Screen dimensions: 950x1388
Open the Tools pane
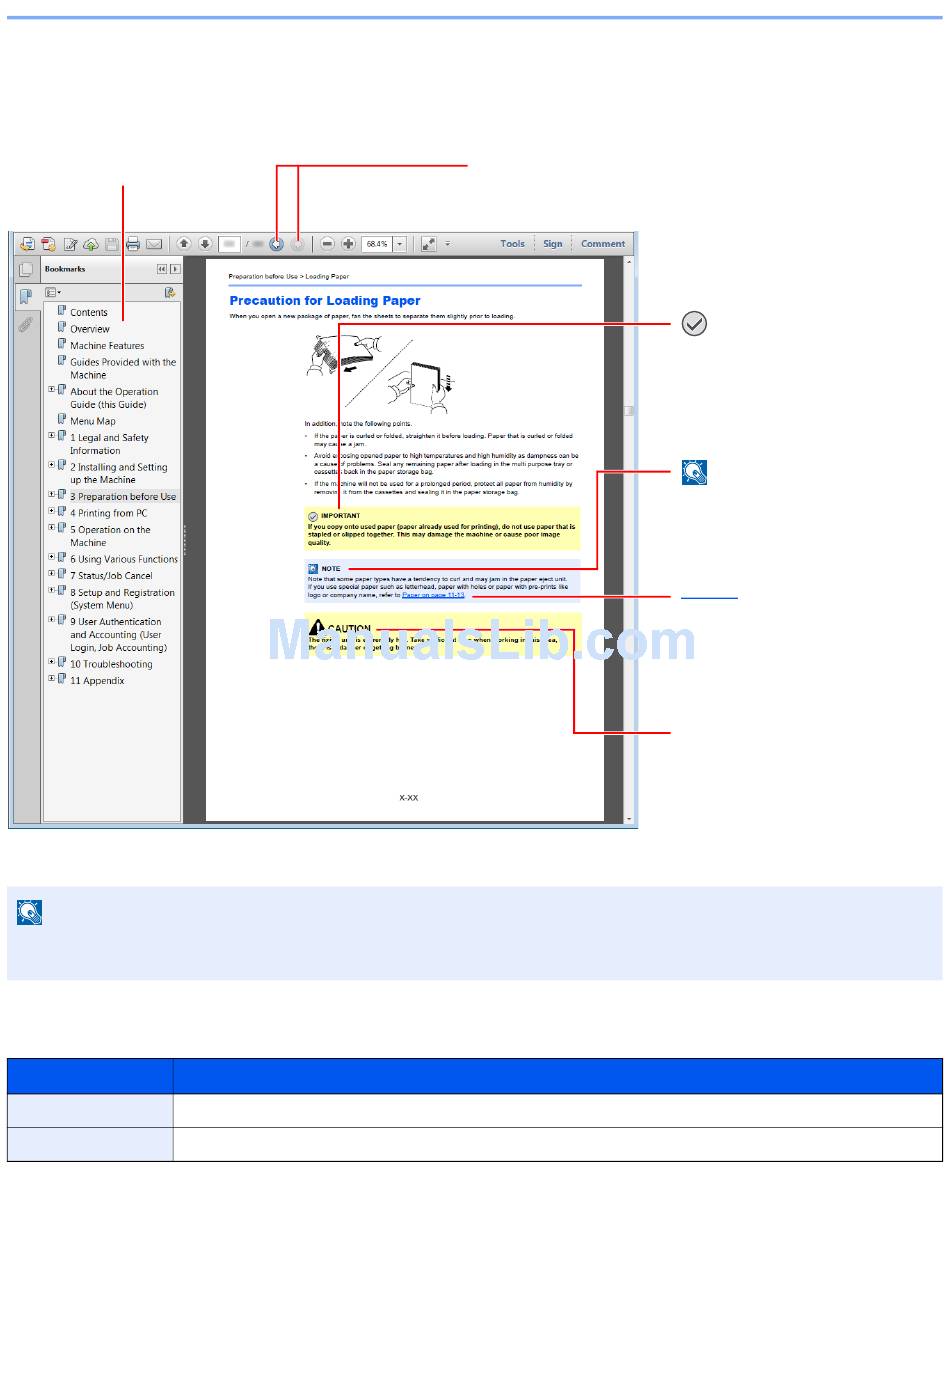coord(513,244)
